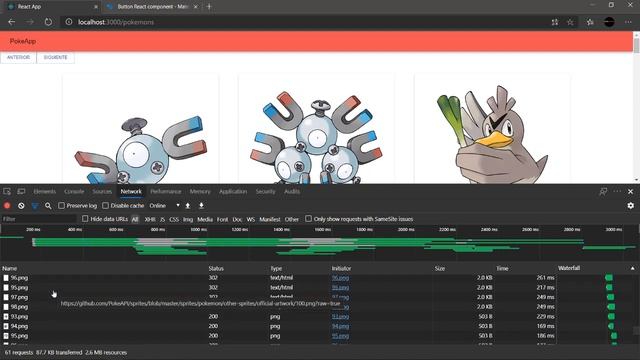Open the Sources tab

(x=102, y=191)
